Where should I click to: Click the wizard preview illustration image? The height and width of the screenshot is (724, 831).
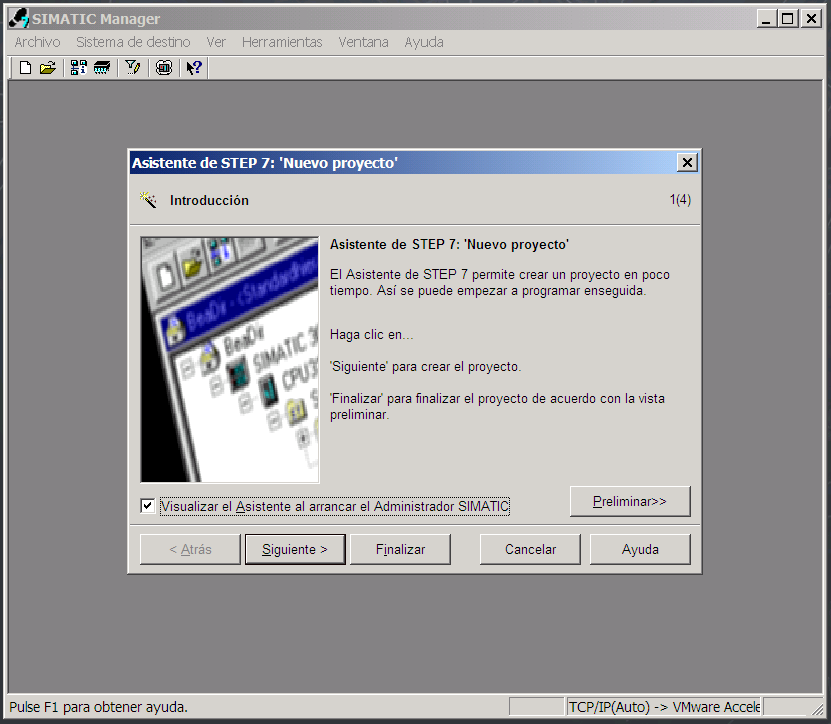[x=229, y=359]
